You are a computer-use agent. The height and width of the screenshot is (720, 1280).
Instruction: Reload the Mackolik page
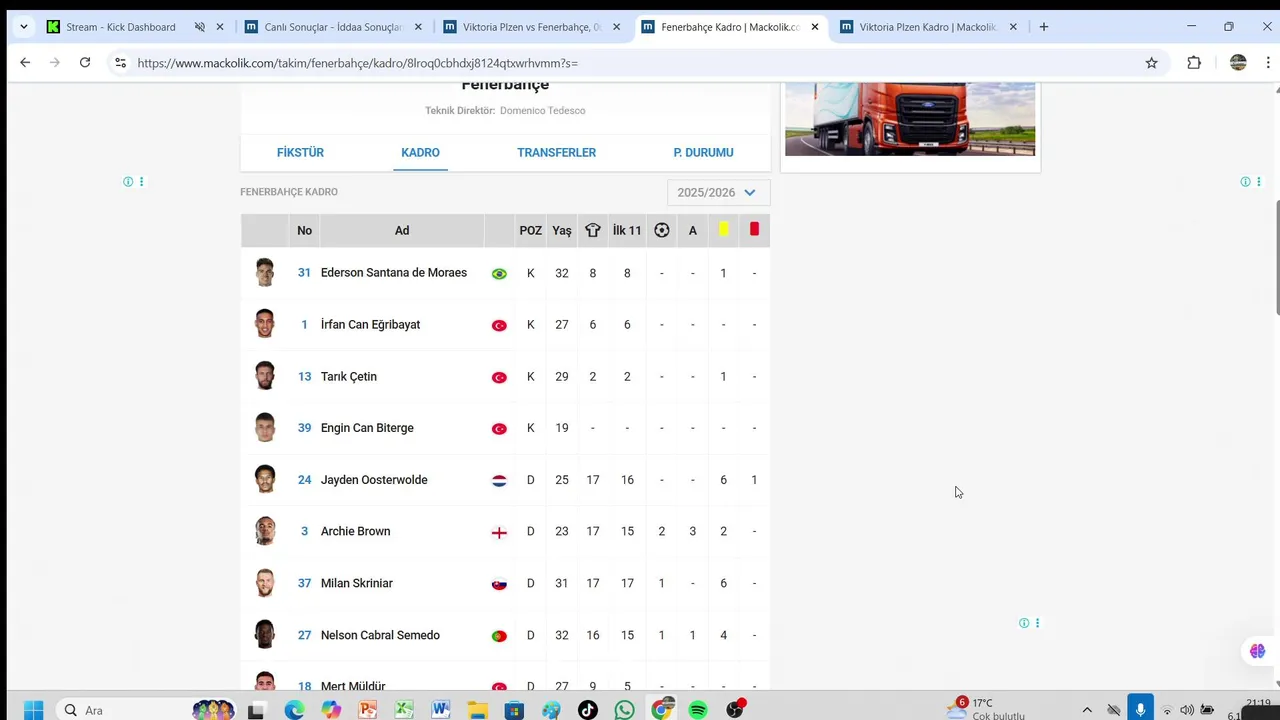tap(85, 62)
